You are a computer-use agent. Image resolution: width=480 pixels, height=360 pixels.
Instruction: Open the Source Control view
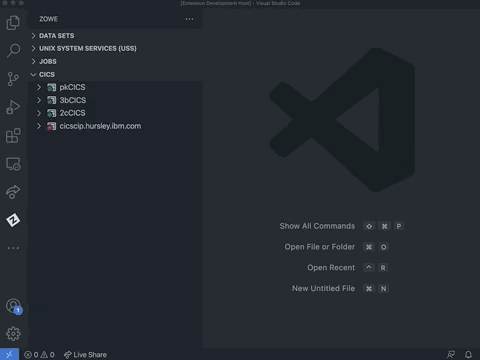[x=13, y=79]
